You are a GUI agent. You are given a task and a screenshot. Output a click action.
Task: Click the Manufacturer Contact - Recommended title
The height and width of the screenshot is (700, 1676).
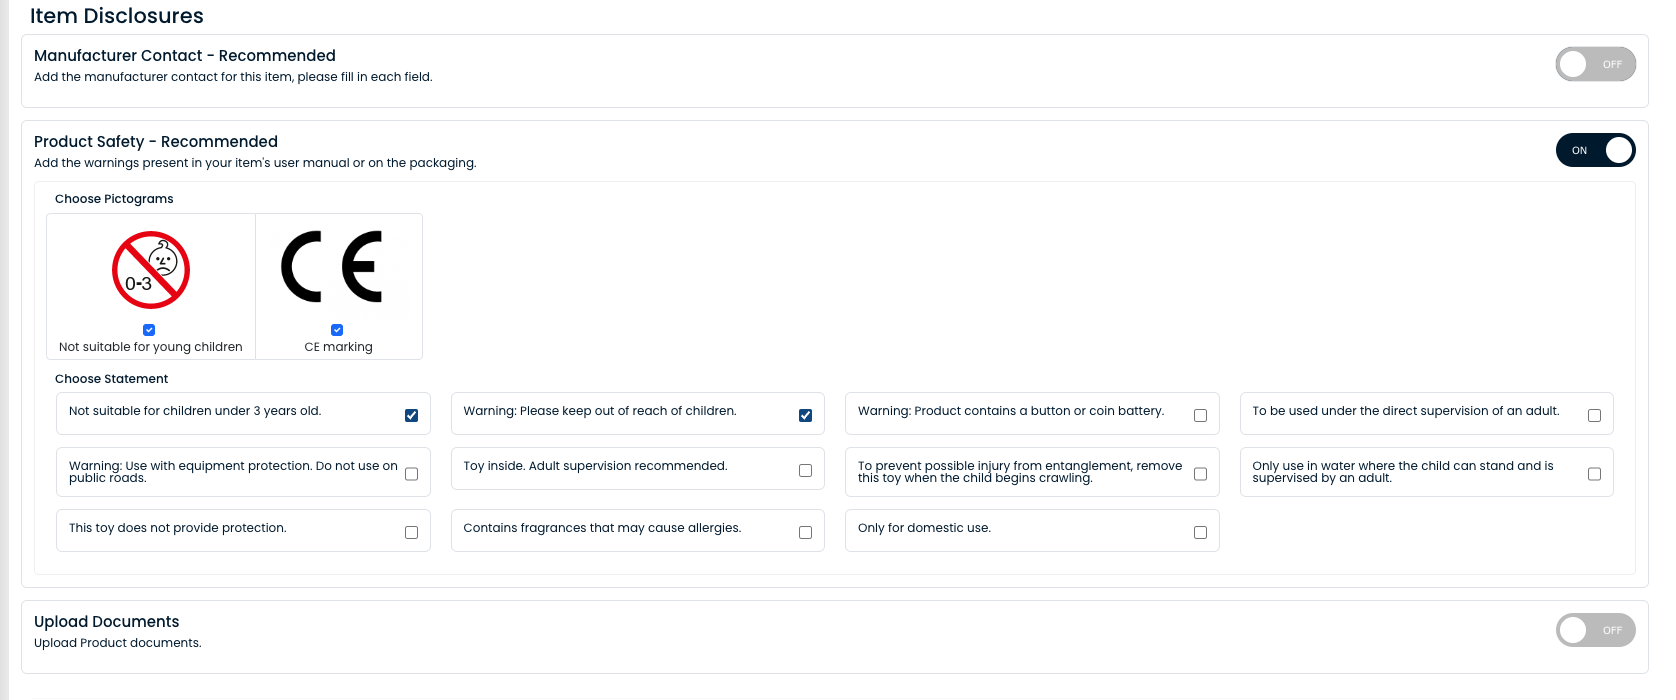coord(185,56)
